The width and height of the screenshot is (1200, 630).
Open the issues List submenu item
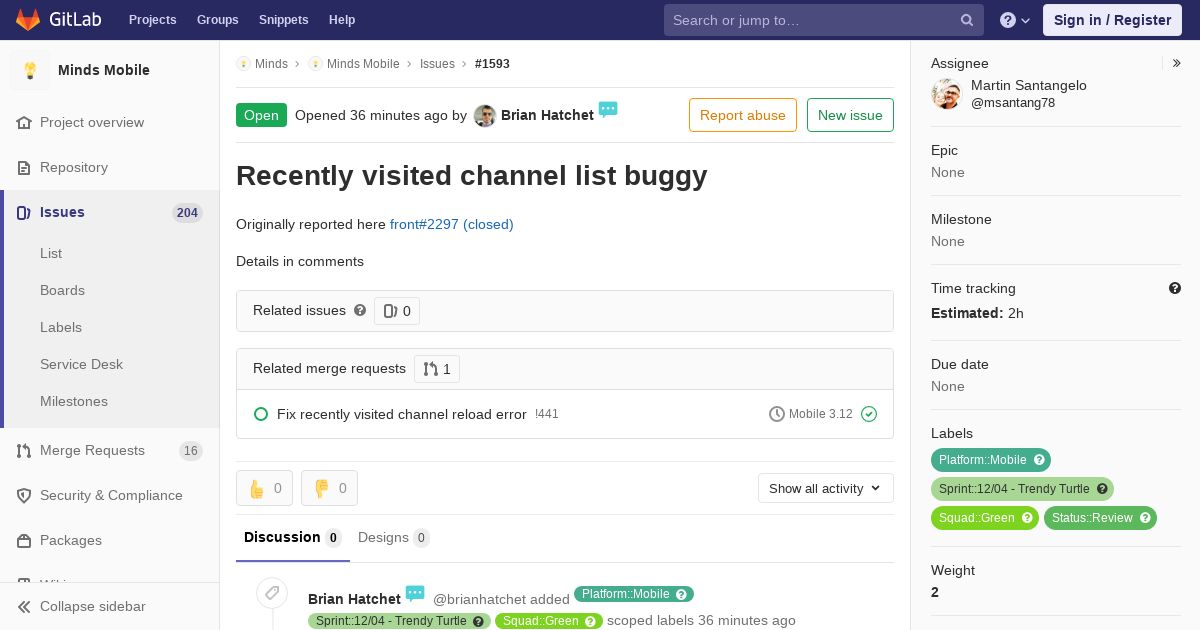pyautogui.click(x=51, y=254)
